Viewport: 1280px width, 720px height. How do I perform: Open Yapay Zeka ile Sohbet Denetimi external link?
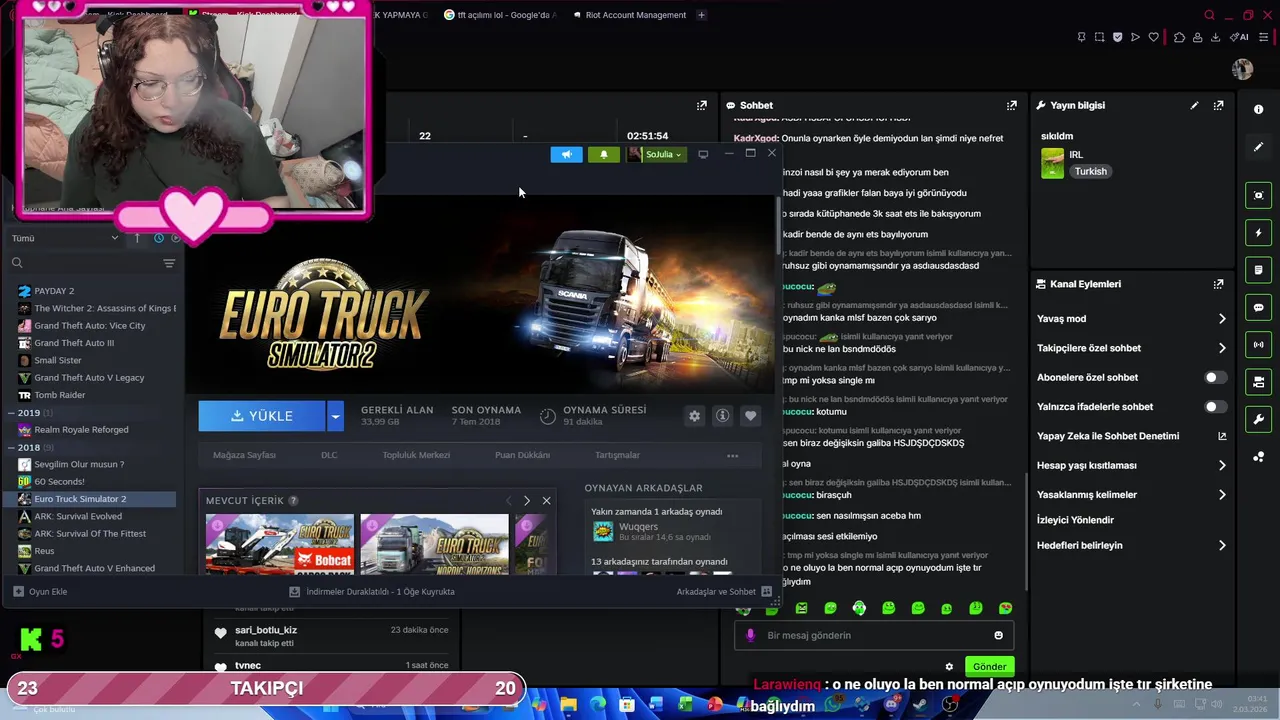click(x=1222, y=436)
